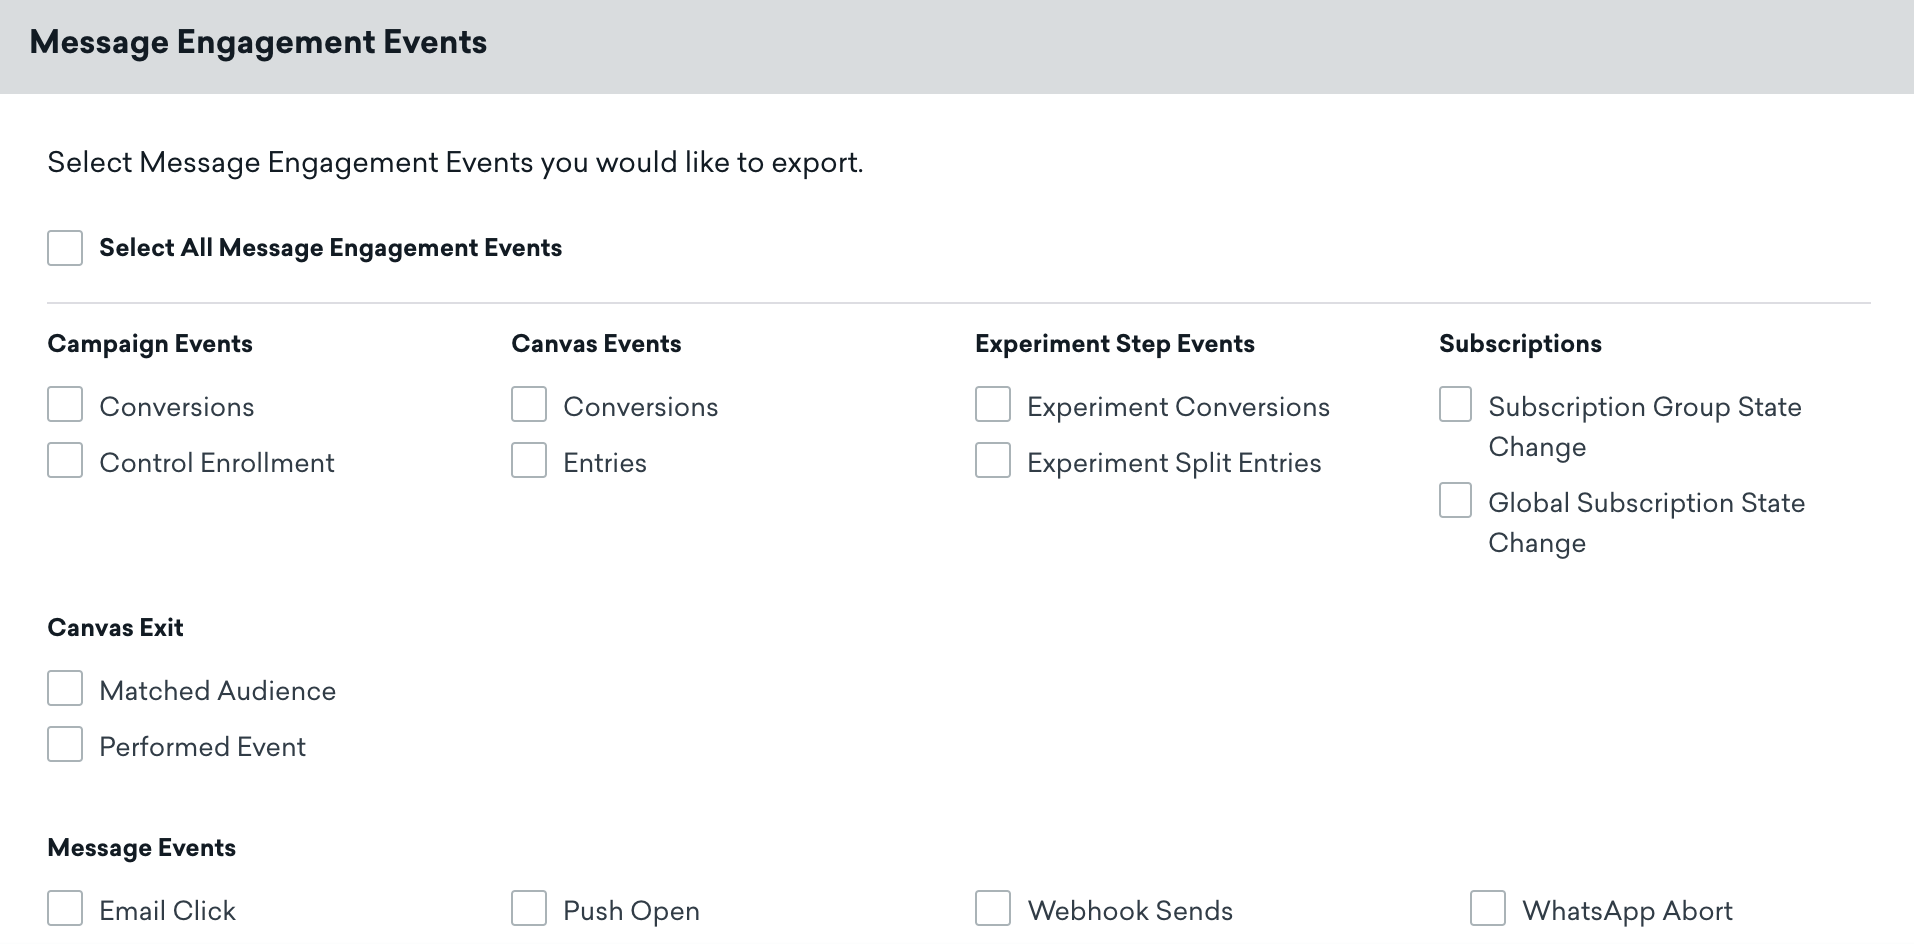Check Experiment Conversions option

(993, 405)
